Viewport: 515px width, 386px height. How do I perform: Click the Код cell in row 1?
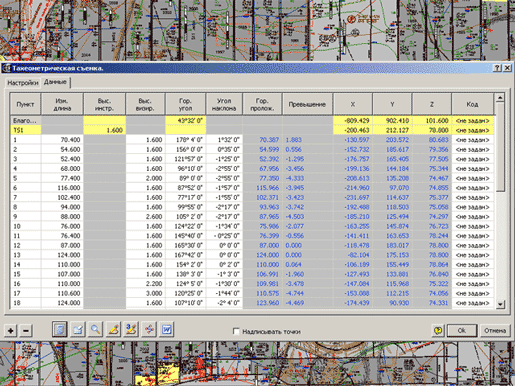472,140
